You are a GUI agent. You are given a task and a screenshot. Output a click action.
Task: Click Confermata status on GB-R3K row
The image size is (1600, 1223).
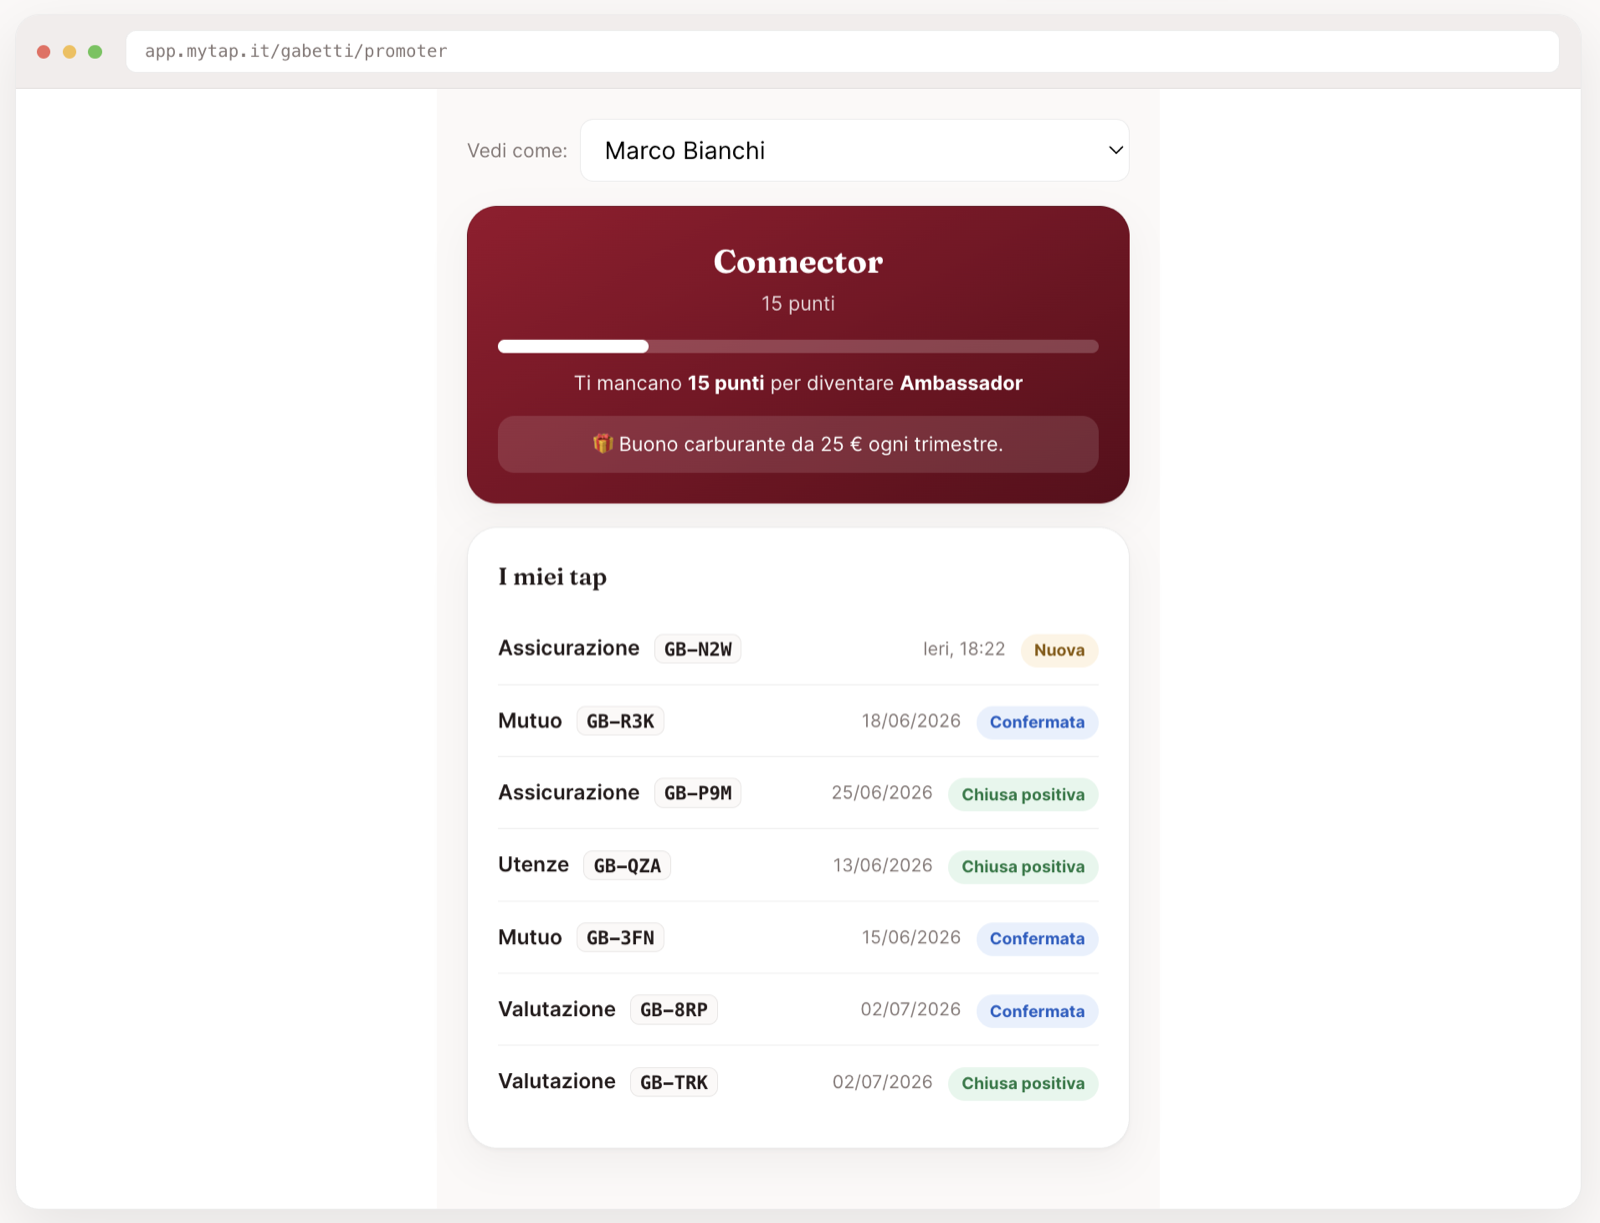1037,722
